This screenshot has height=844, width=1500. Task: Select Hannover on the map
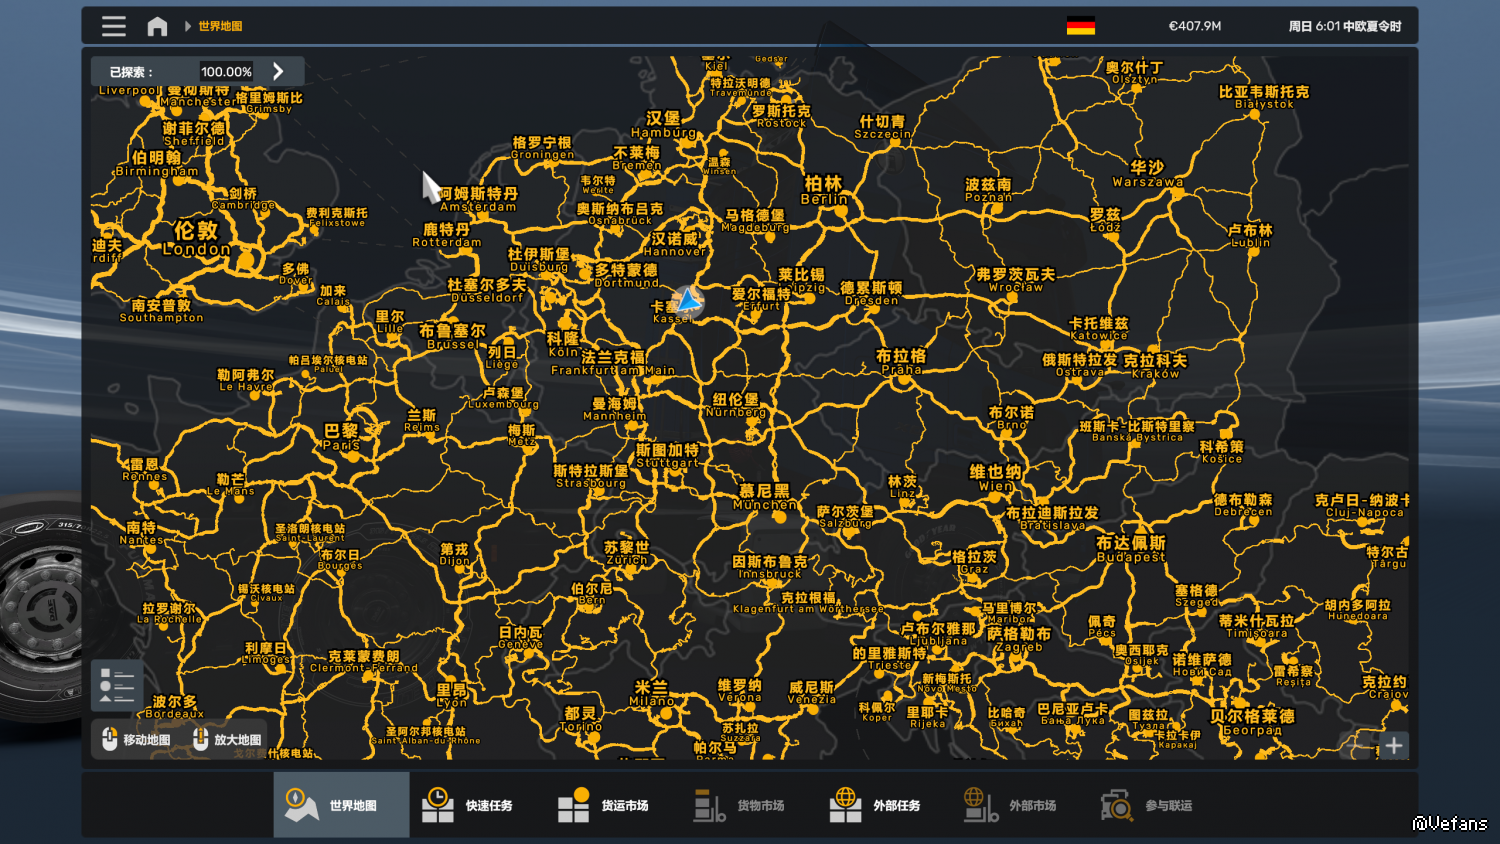point(674,245)
